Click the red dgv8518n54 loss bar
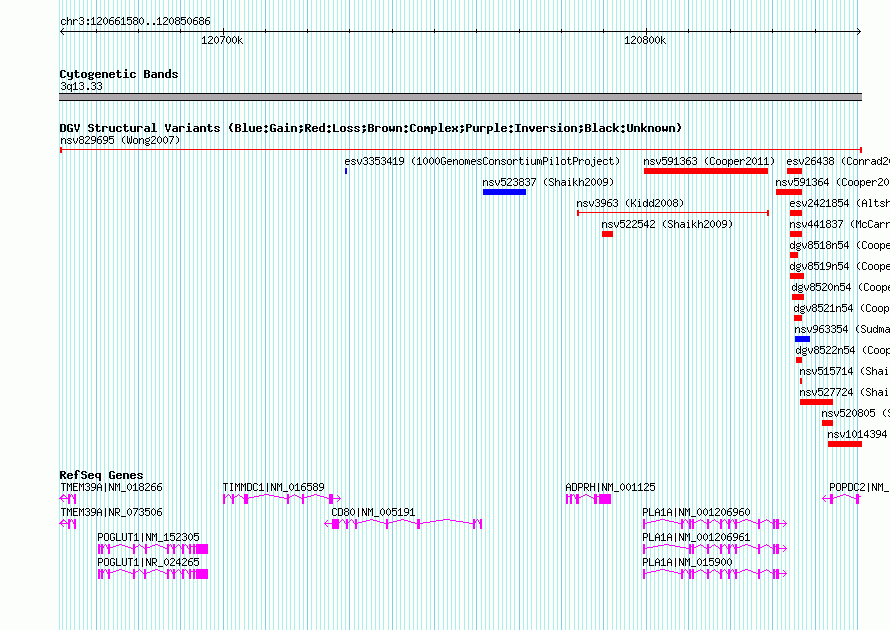This screenshot has height=630, width=890. coord(794,255)
